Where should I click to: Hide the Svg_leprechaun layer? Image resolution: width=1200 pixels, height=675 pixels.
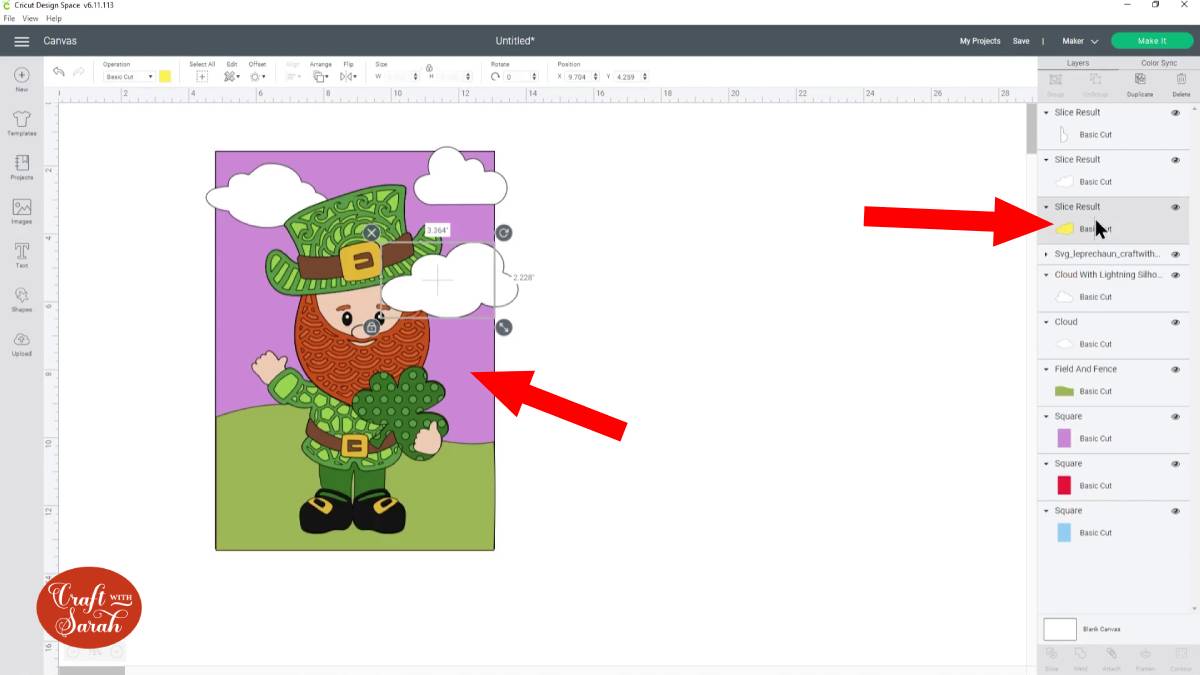pyautogui.click(x=1175, y=255)
